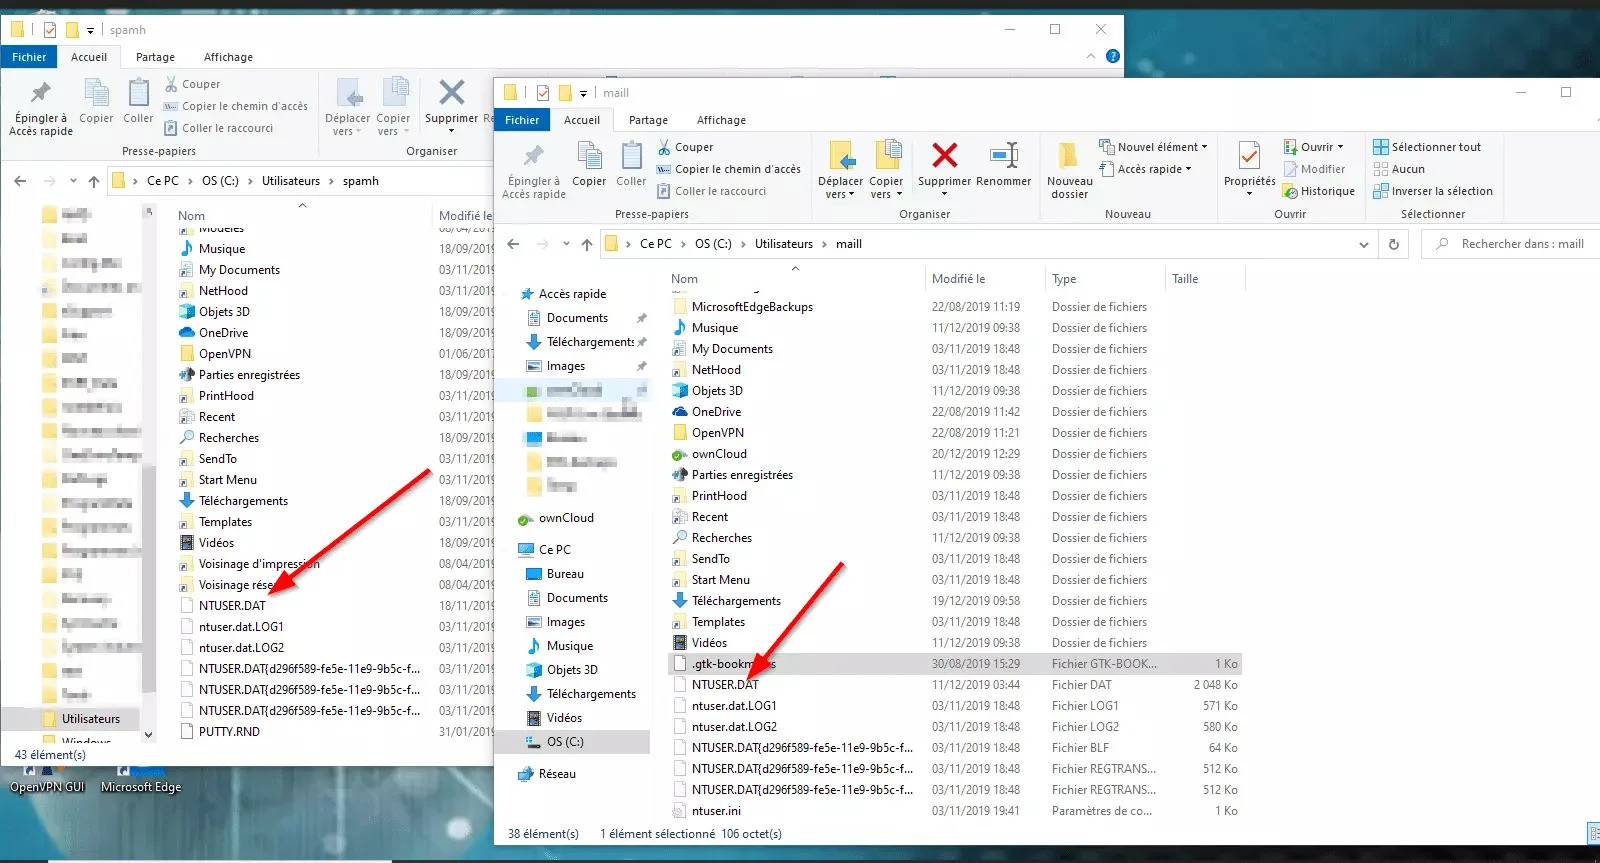Click Utilisateurs breadcrumb in maill address bar

tap(784, 244)
